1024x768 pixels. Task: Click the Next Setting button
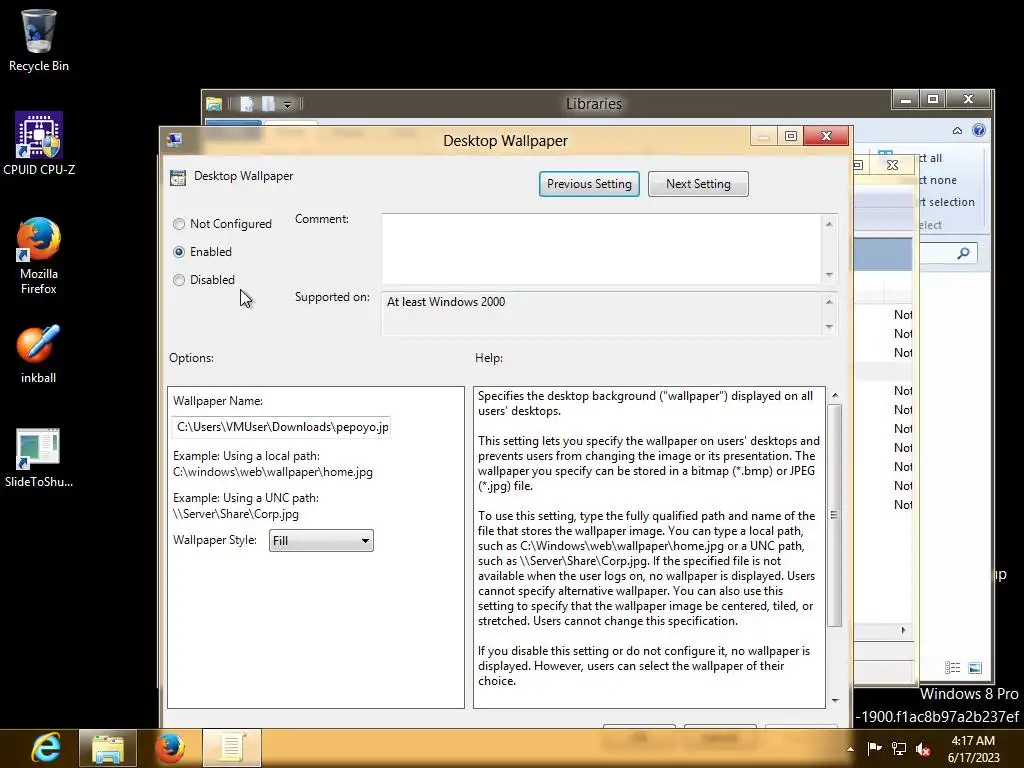pos(698,184)
